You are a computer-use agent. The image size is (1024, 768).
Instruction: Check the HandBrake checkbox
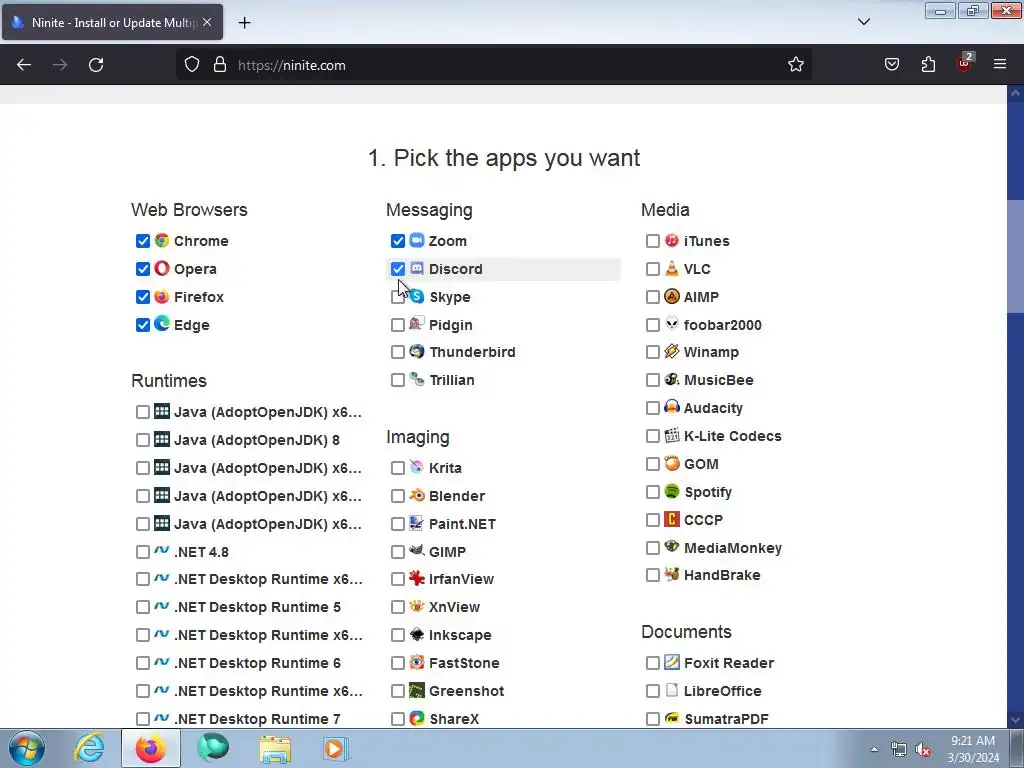click(x=652, y=575)
